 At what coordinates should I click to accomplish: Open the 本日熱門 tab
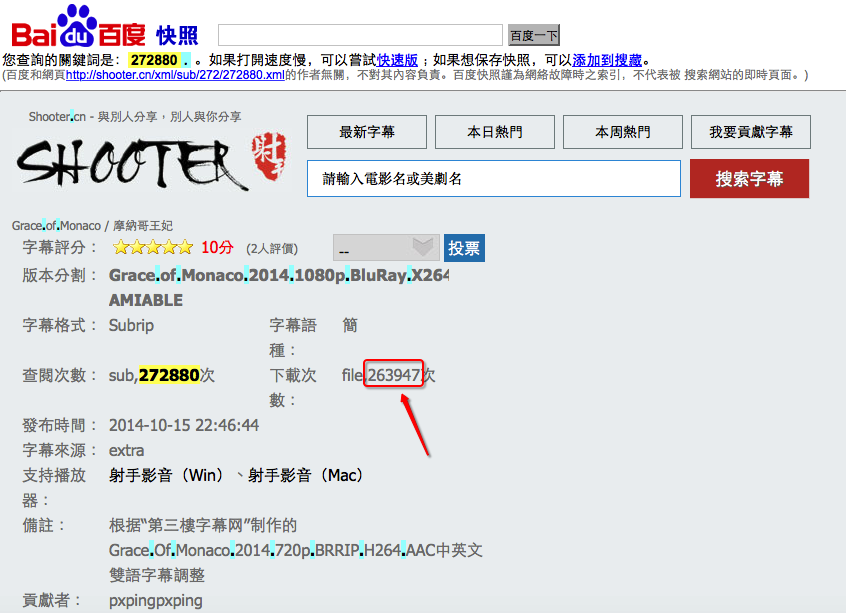(495, 132)
